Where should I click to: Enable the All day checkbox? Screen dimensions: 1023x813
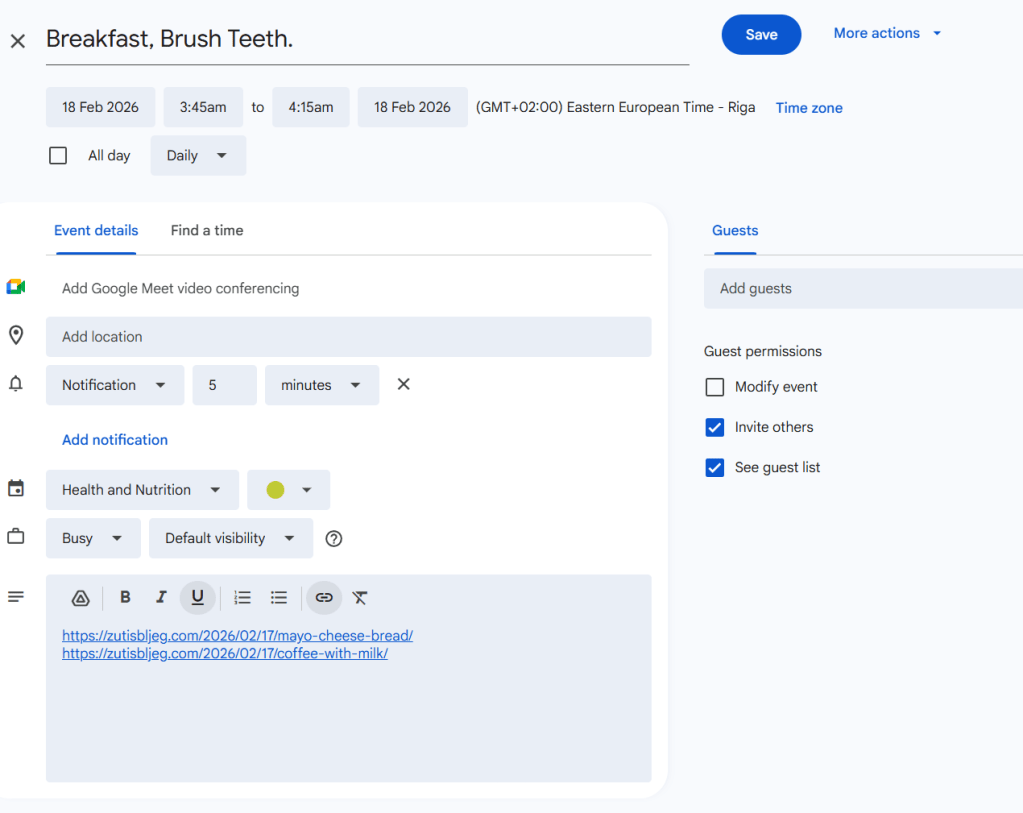[59, 155]
